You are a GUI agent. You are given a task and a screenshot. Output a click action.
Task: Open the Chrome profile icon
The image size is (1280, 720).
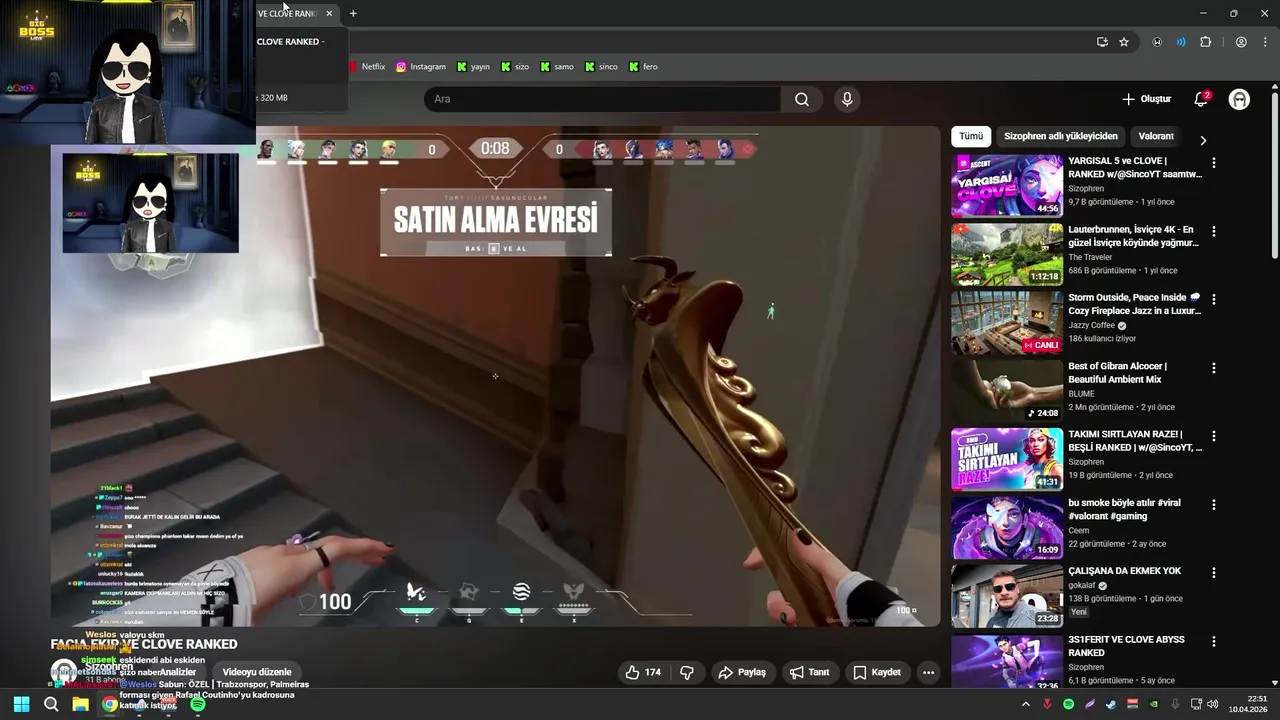click(x=1241, y=42)
